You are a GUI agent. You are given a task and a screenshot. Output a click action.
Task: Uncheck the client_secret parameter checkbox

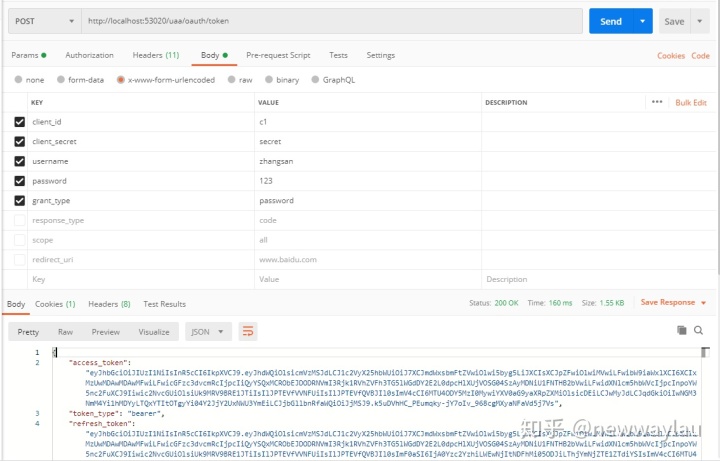tap(19, 141)
